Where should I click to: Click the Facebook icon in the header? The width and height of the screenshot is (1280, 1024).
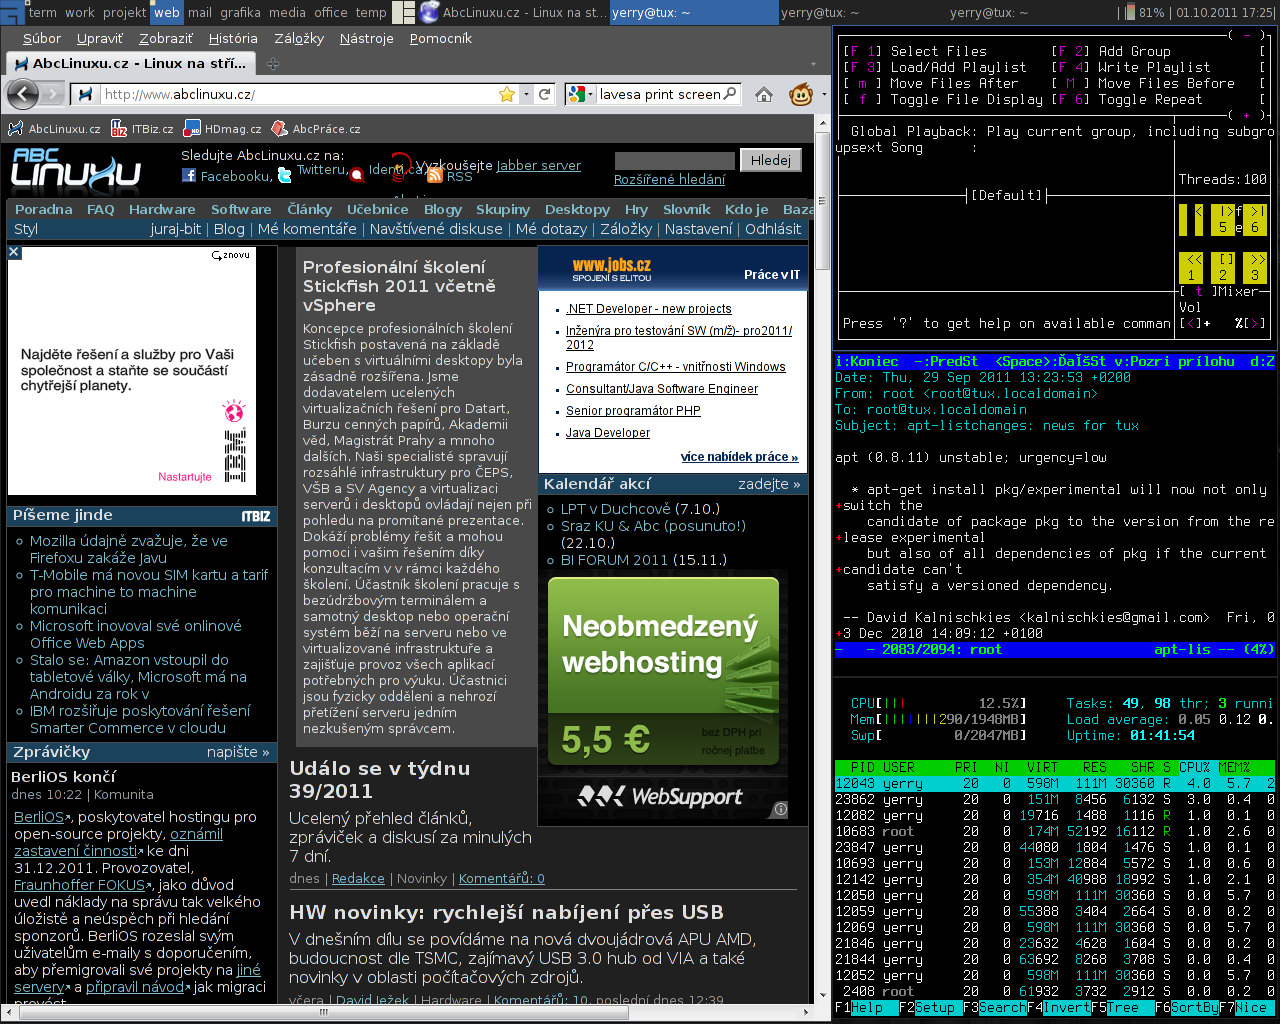pos(189,175)
